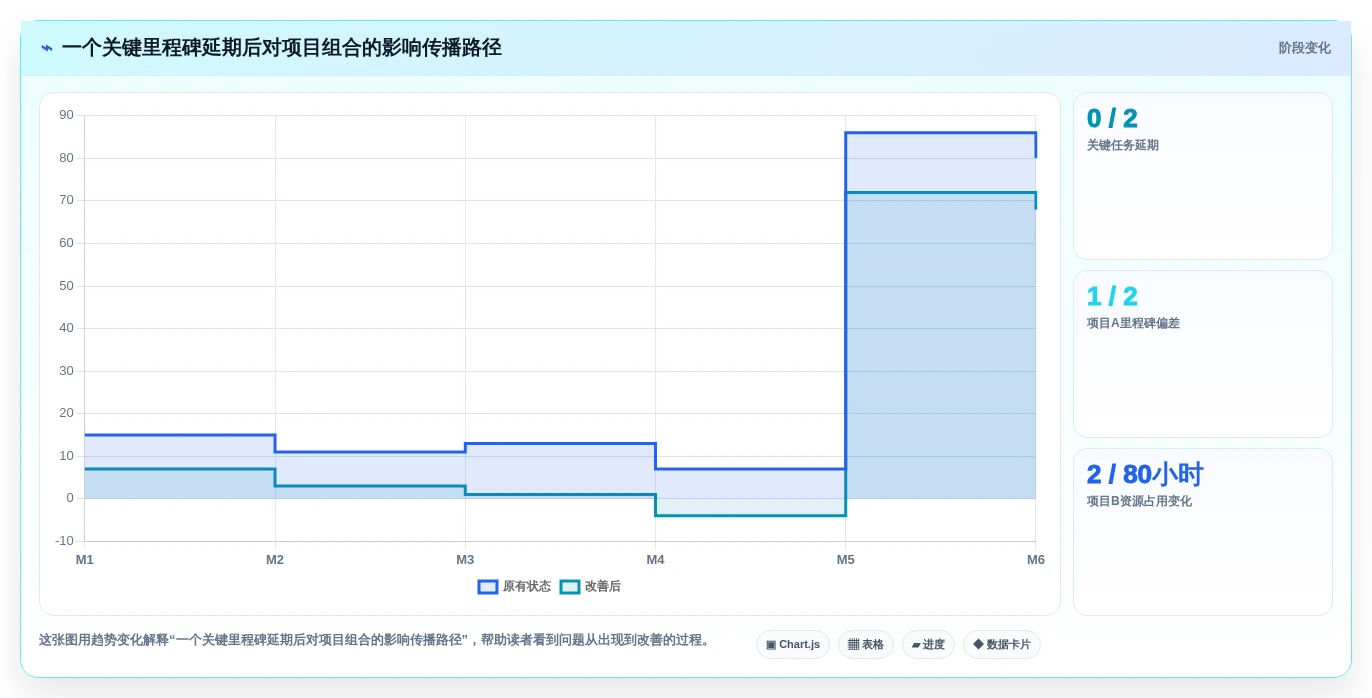
Task: Click the -10 y-axis value
Action: [64, 541]
